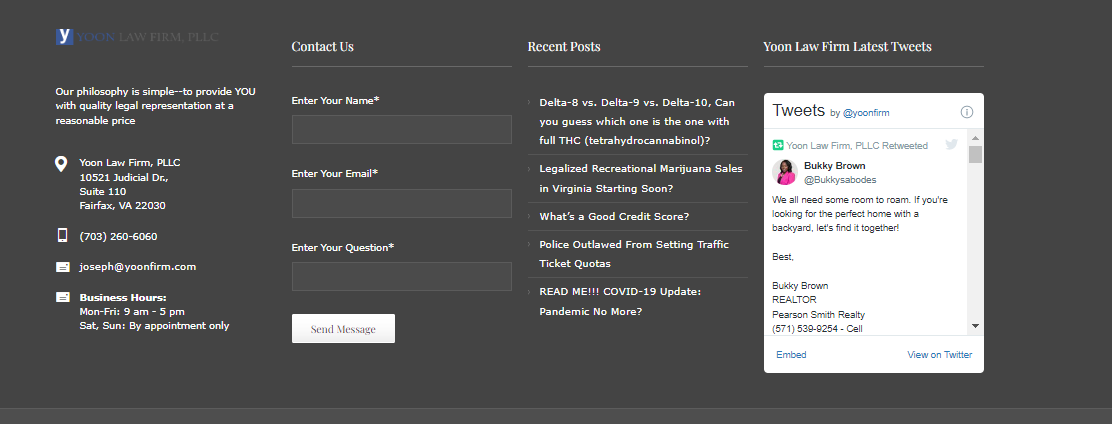Read What's a Good Credit Score post
1112x424 pixels.
[614, 217]
